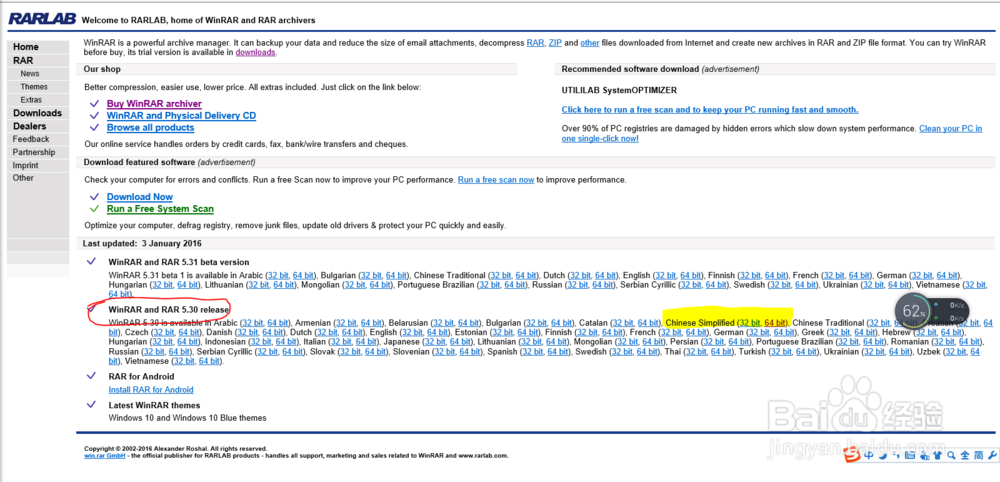
Task: Open the wrench settings icon in IME bar
Action: (x=992, y=455)
